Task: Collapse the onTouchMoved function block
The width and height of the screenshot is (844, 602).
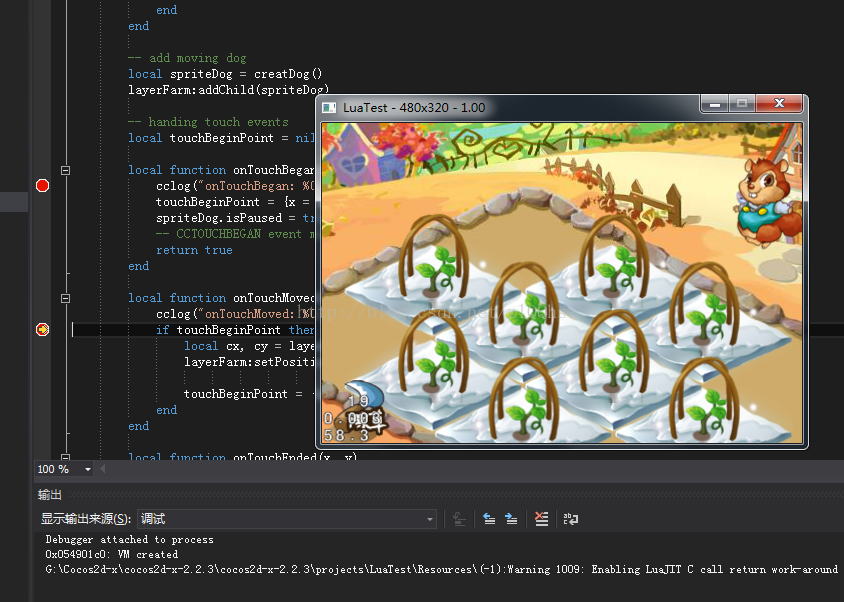Action: pyautogui.click(x=66, y=298)
